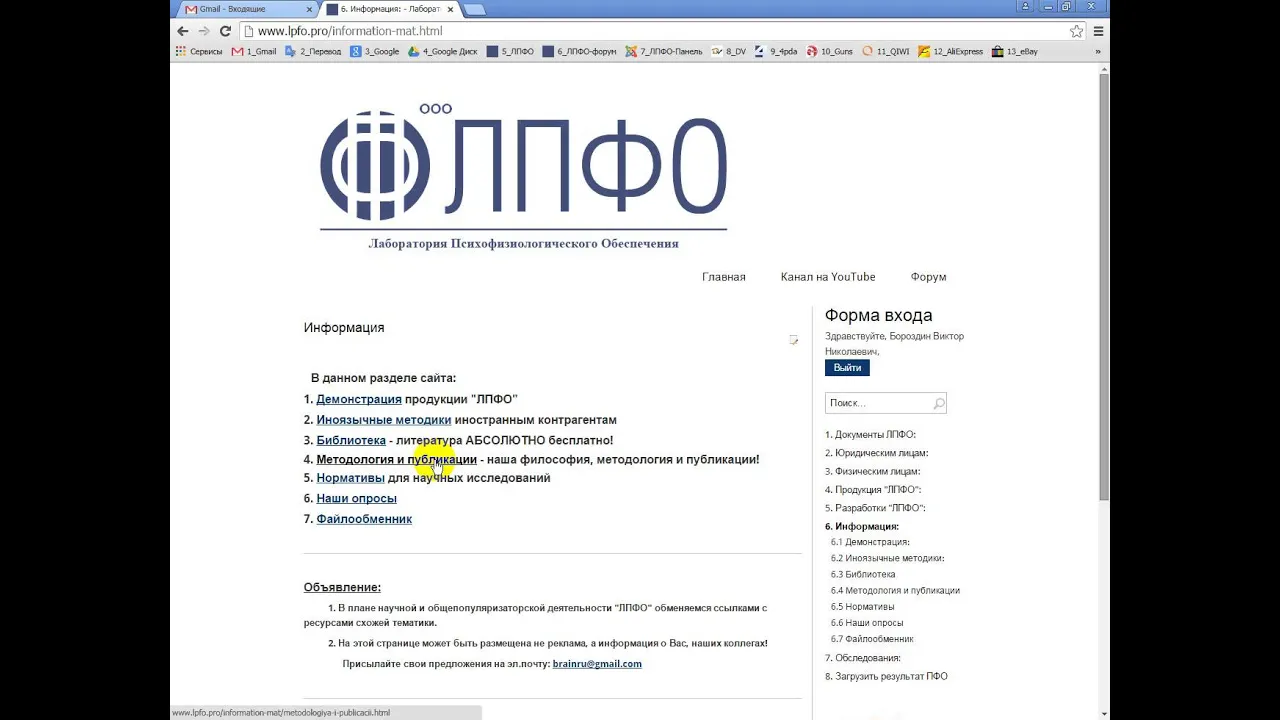Open the Сервисы apps bookmark

(x=199, y=51)
